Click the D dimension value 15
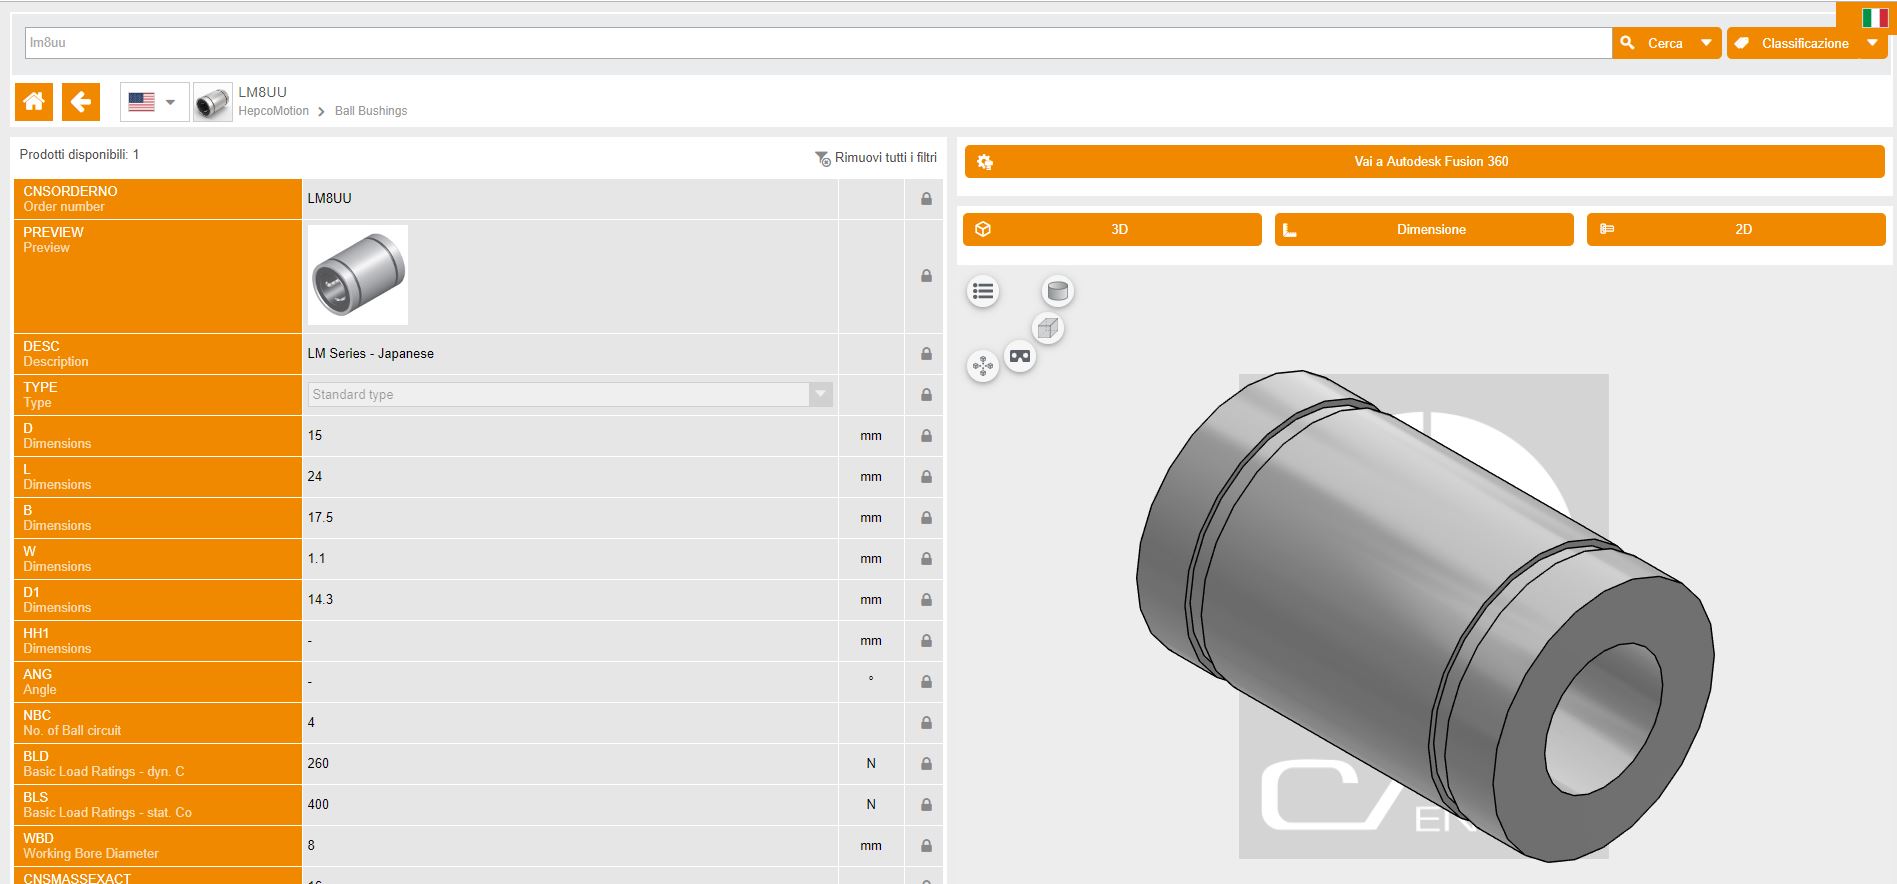This screenshot has height=884, width=1897. 315,436
